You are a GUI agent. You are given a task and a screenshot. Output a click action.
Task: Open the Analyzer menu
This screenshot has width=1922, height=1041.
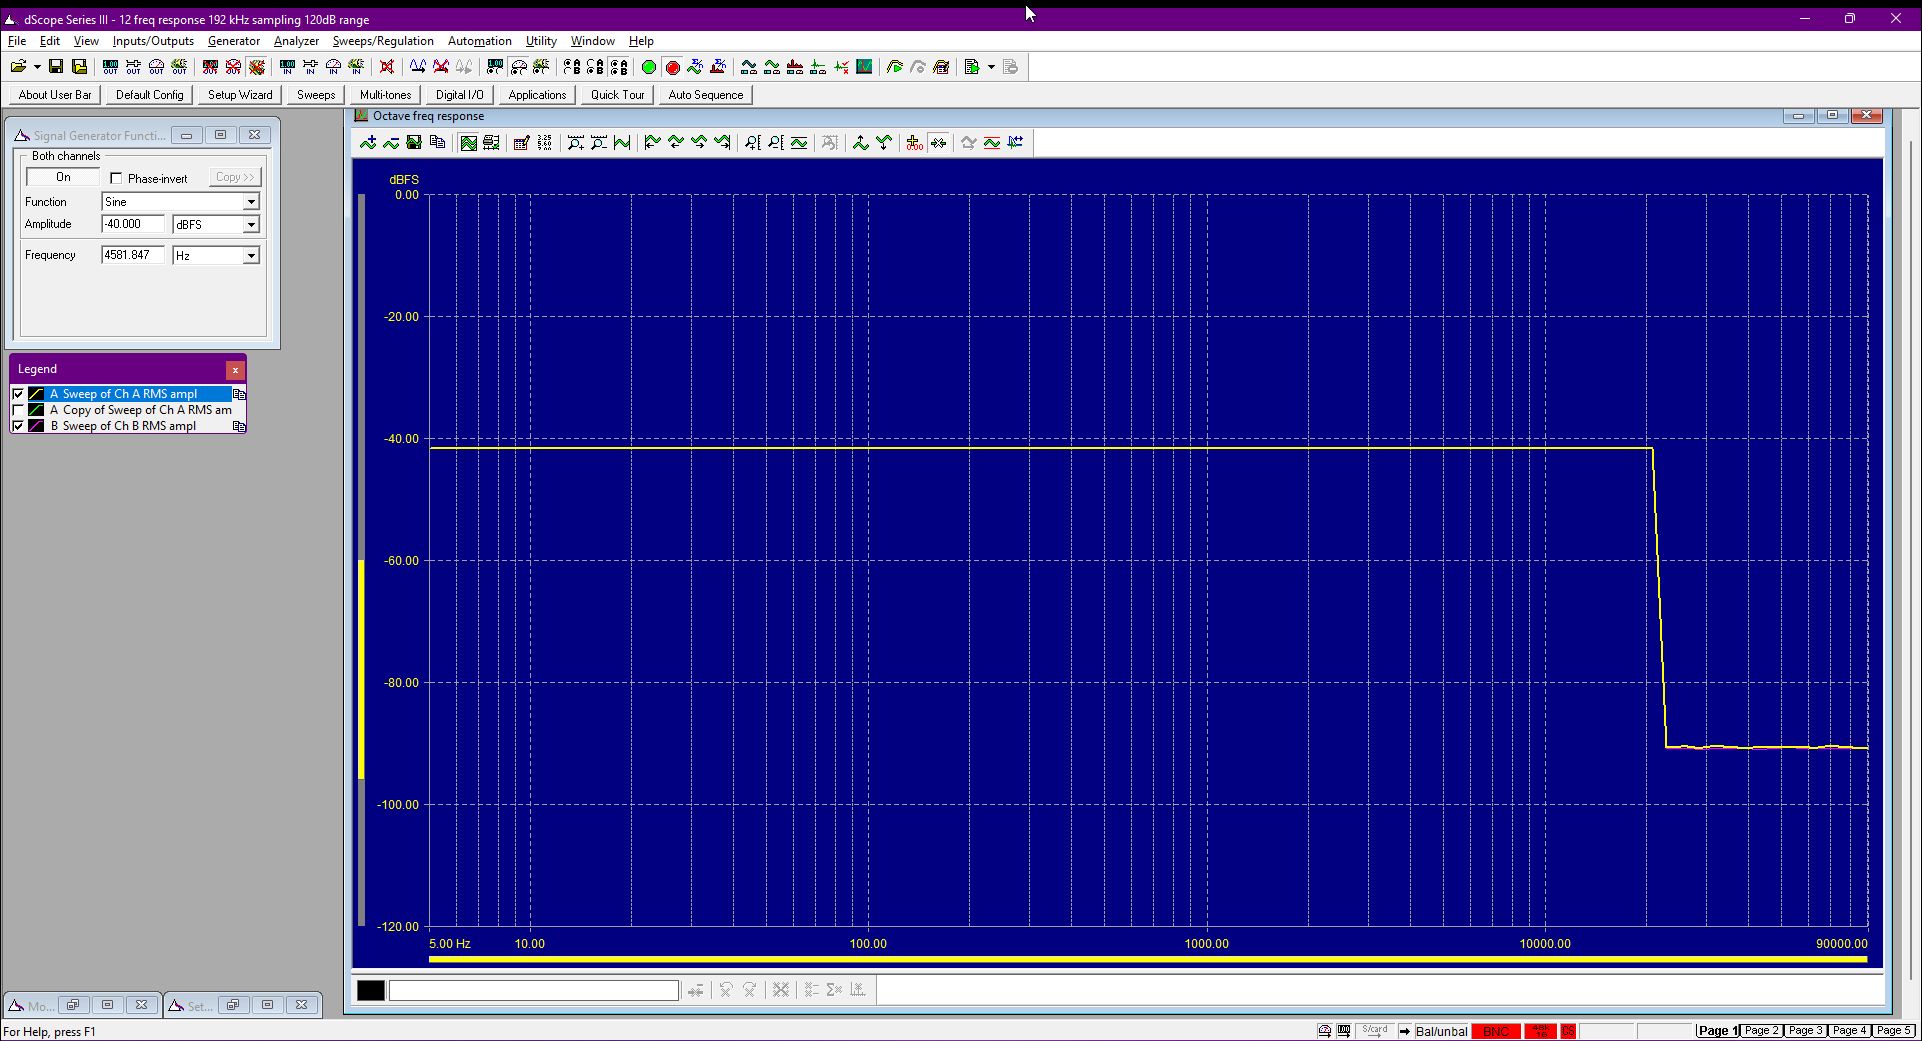click(296, 41)
